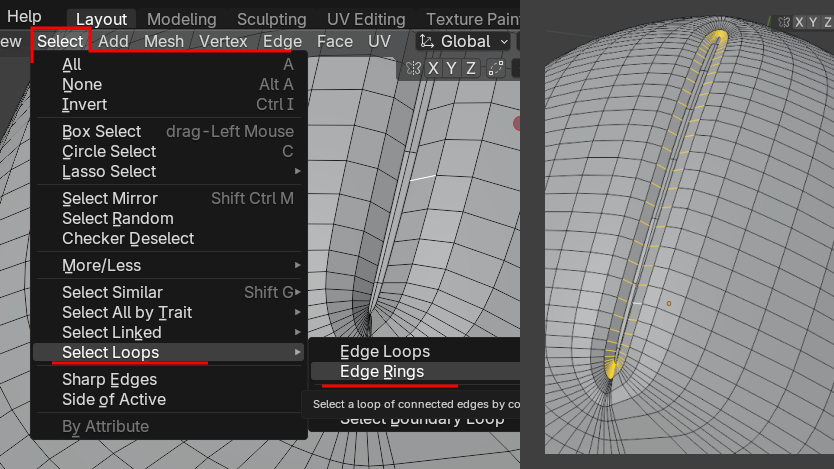Image resolution: width=834 pixels, height=469 pixels.
Task: Toggle Z axis mirror in left viewport
Action: tap(472, 68)
